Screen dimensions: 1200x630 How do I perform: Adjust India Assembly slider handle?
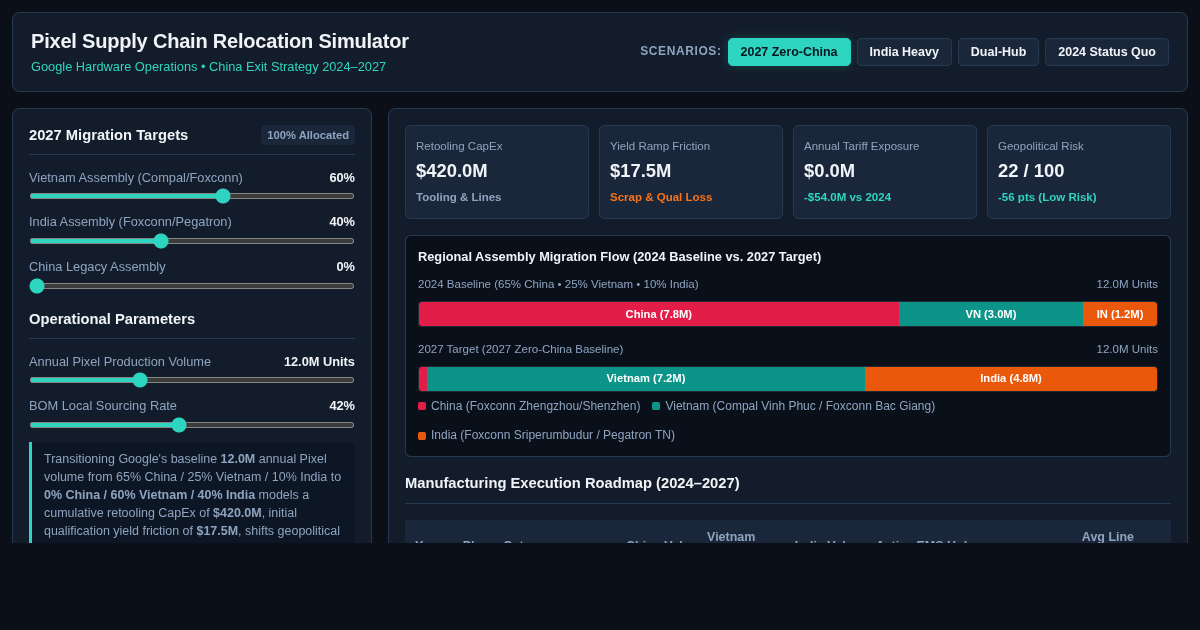pyautogui.click(x=161, y=241)
